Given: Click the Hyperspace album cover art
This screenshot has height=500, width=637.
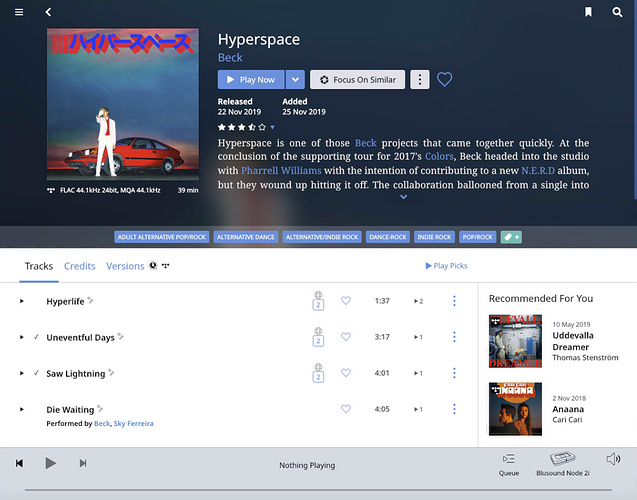Looking at the screenshot, I should coord(123,104).
